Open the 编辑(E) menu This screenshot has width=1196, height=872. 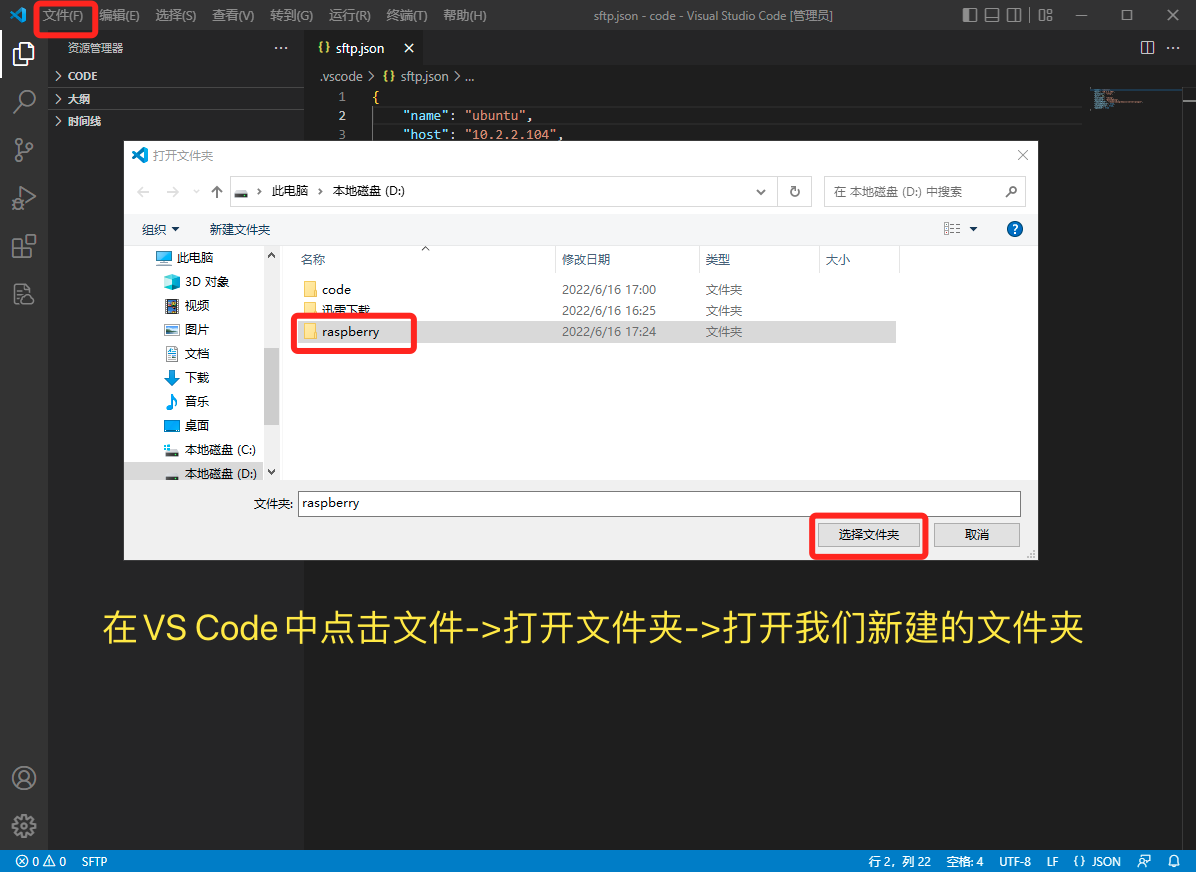[119, 15]
